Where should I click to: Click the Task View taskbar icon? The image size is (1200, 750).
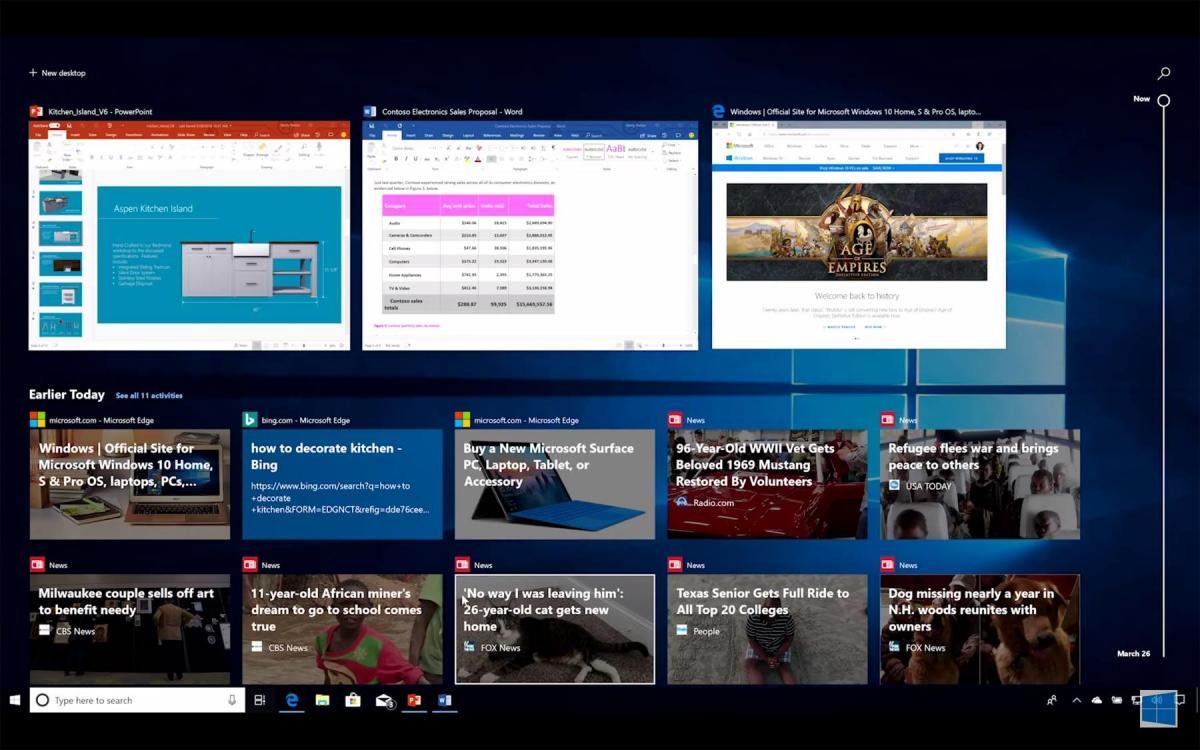pos(260,700)
